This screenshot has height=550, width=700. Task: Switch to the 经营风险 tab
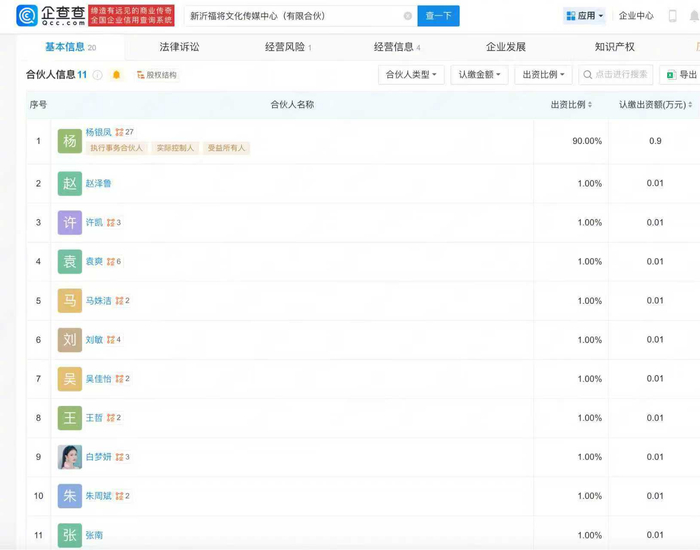286,47
